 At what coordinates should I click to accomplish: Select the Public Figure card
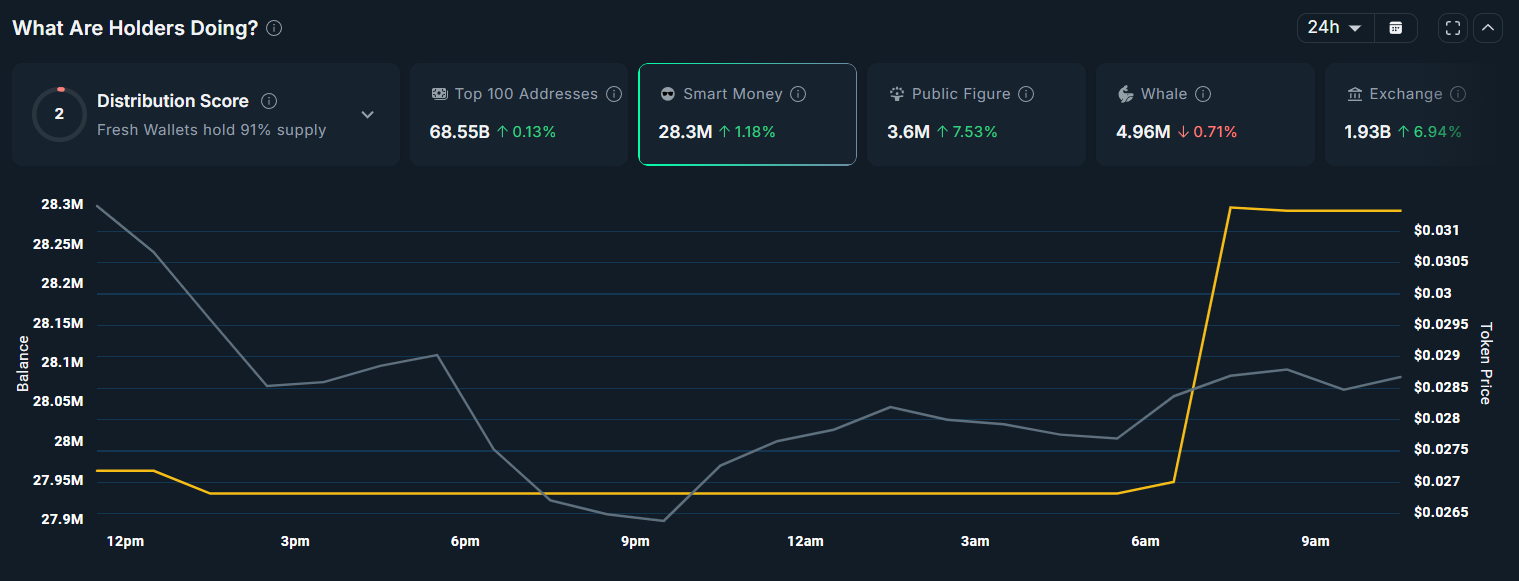point(976,114)
